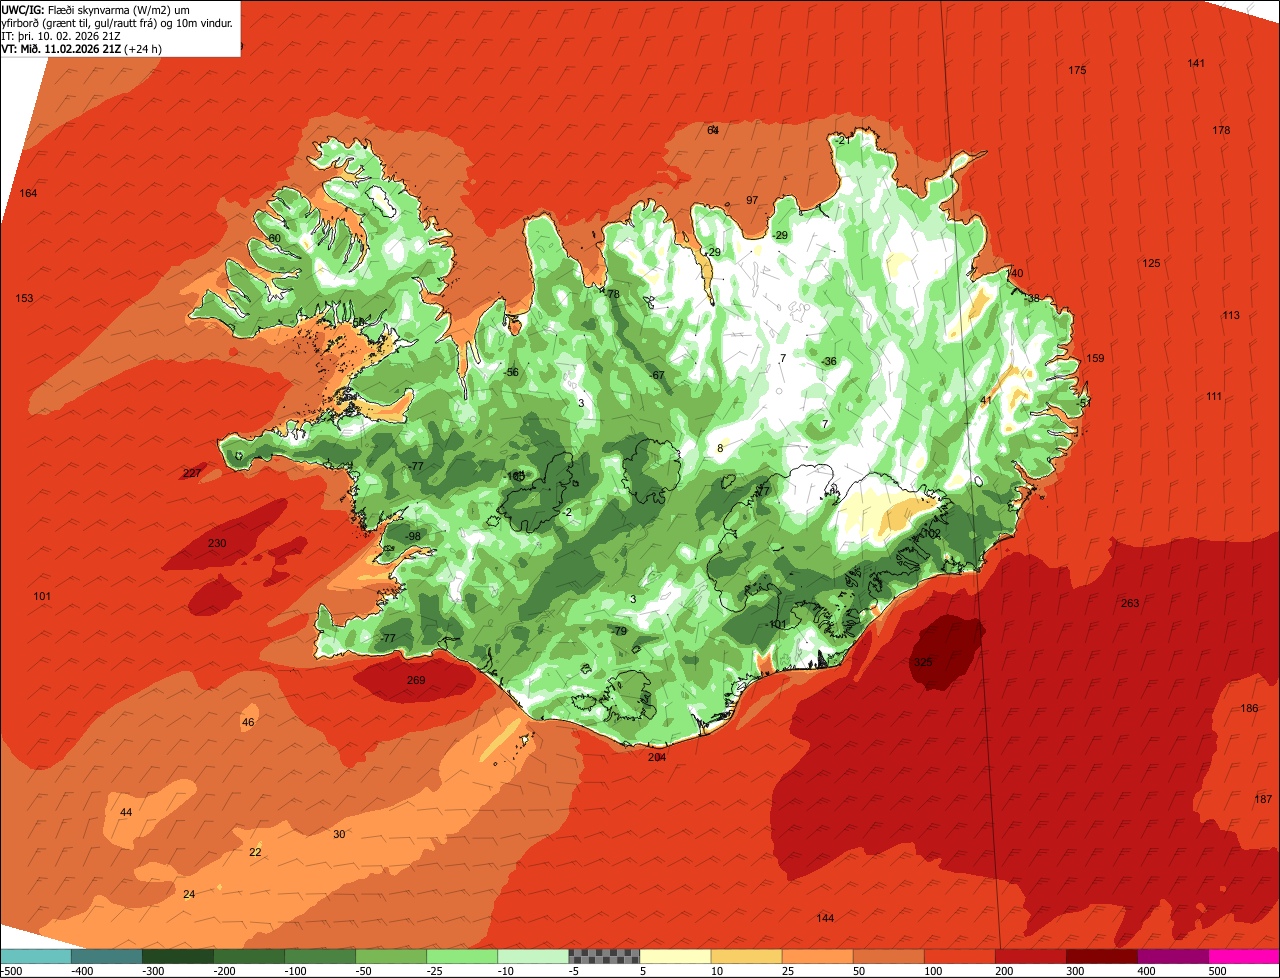Pick the purple swatch between 400 and 500
This screenshot has height=978, width=1280.
coord(1172,956)
